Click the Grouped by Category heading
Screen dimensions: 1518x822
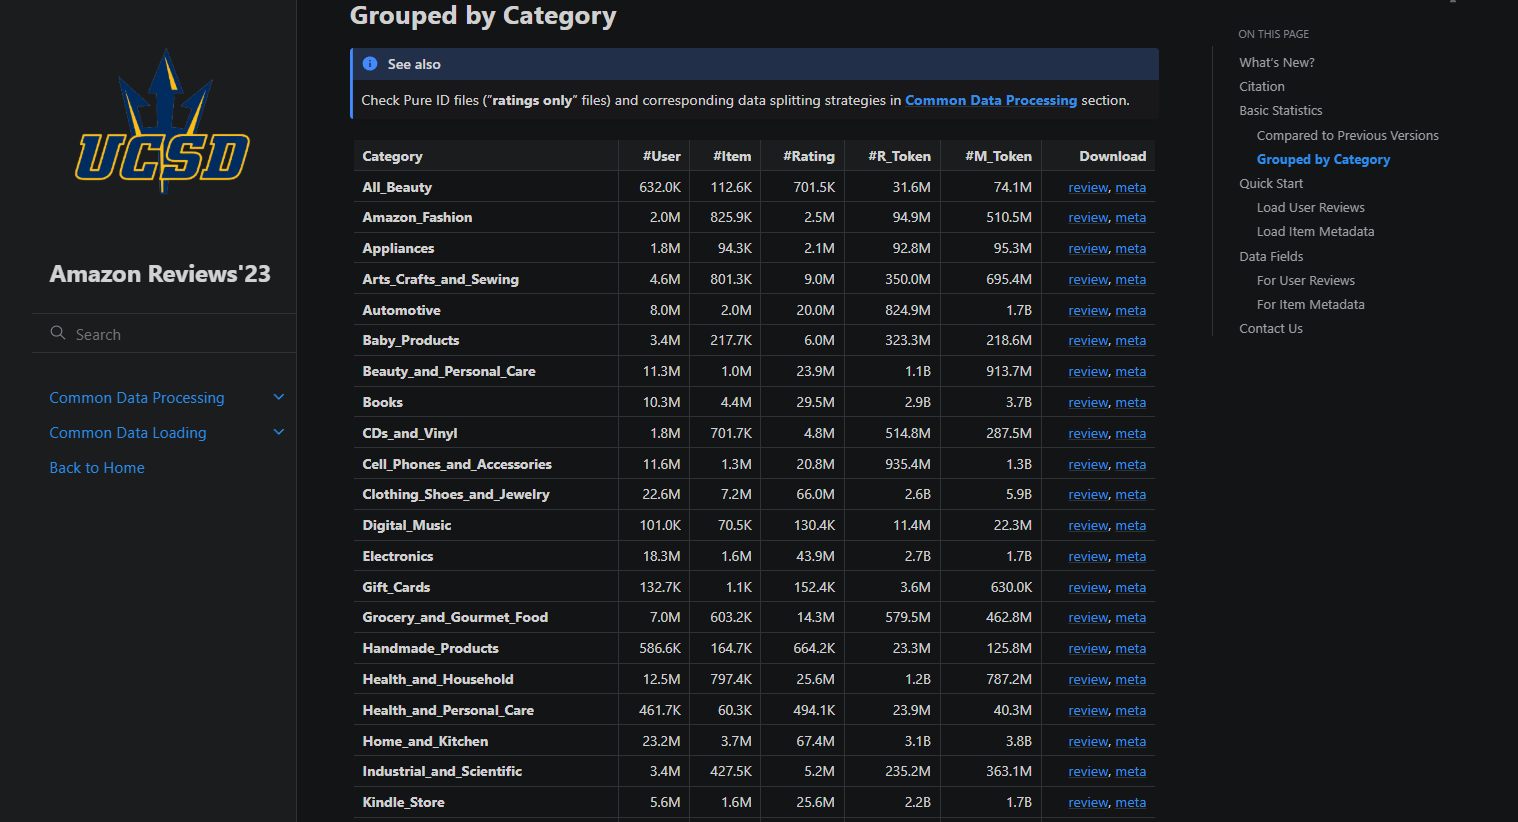tap(483, 16)
